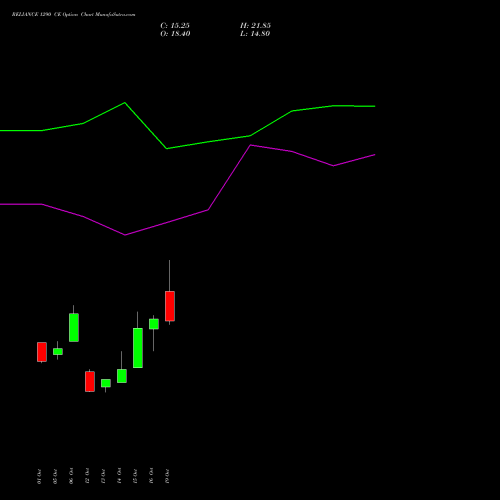This screenshot has height=500, width=500.
Task: Click the small green candlestick above 13 Oct
Action: (x=106, y=383)
